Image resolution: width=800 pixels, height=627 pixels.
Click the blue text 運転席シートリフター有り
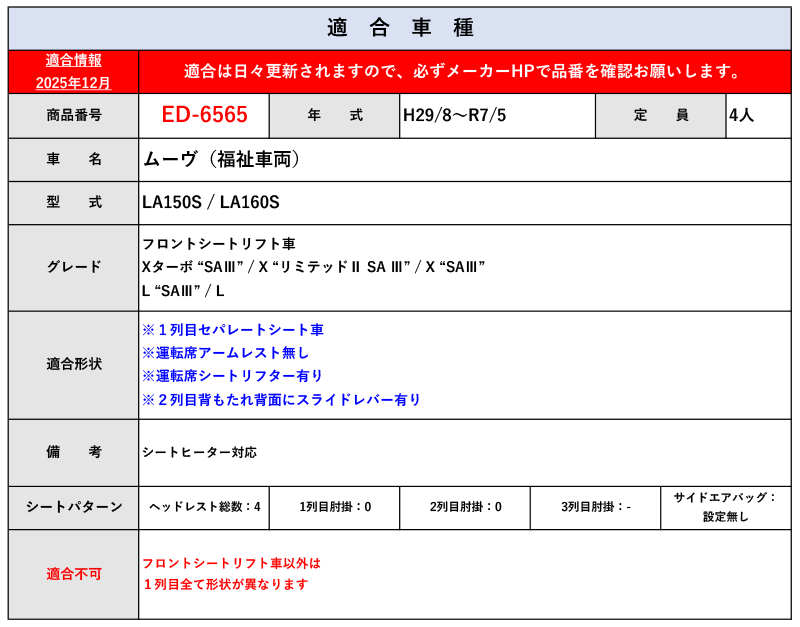[232, 376]
